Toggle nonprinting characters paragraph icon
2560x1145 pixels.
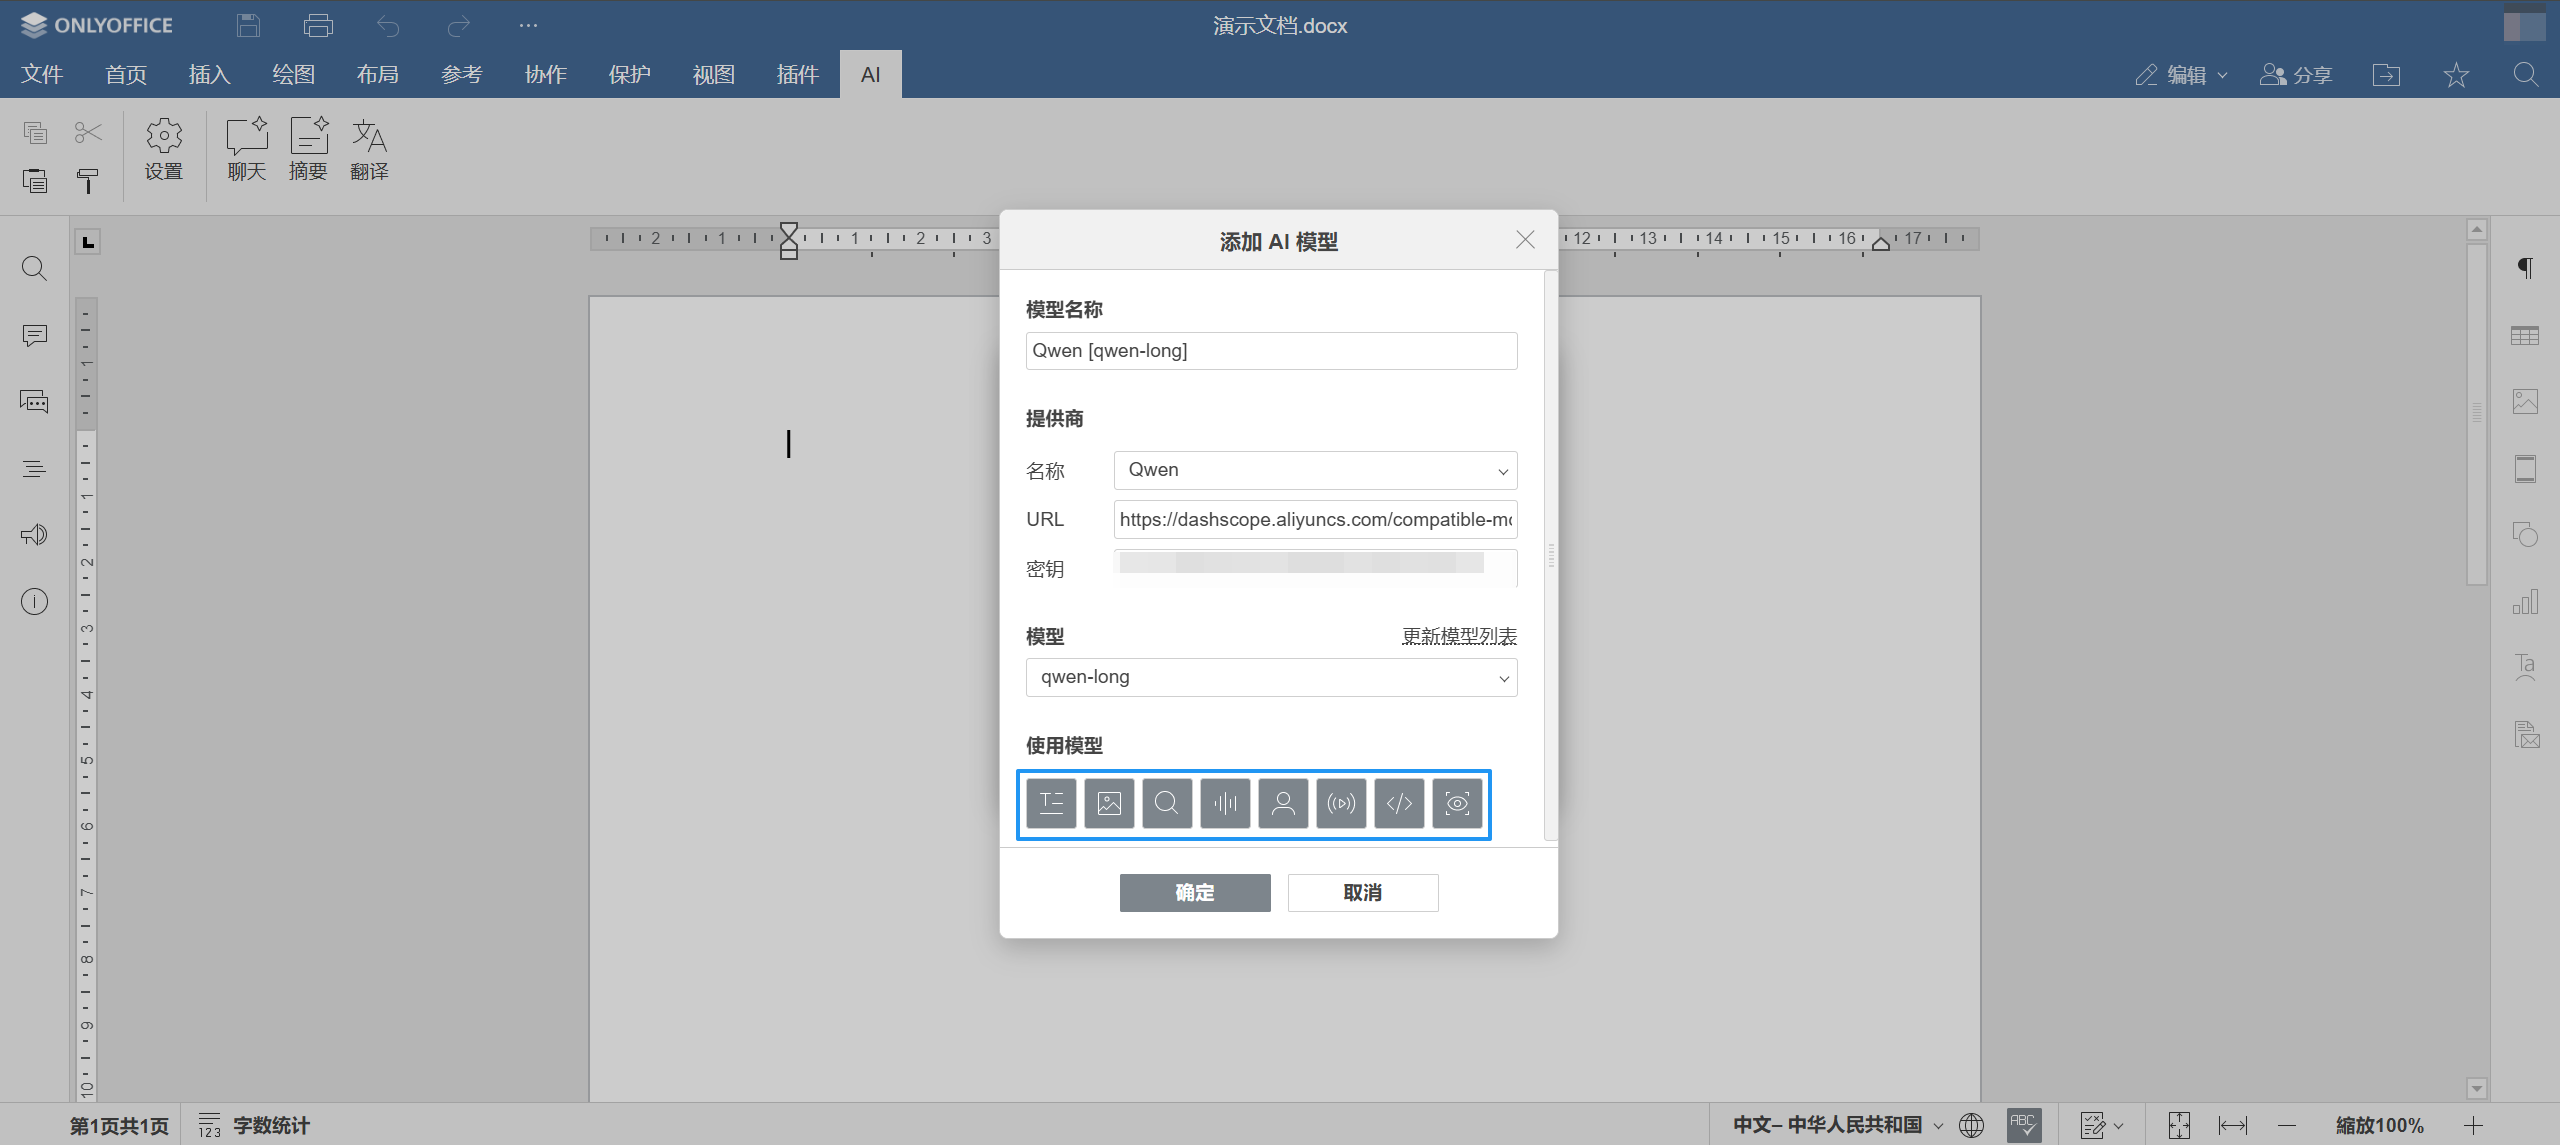[x=2525, y=268]
